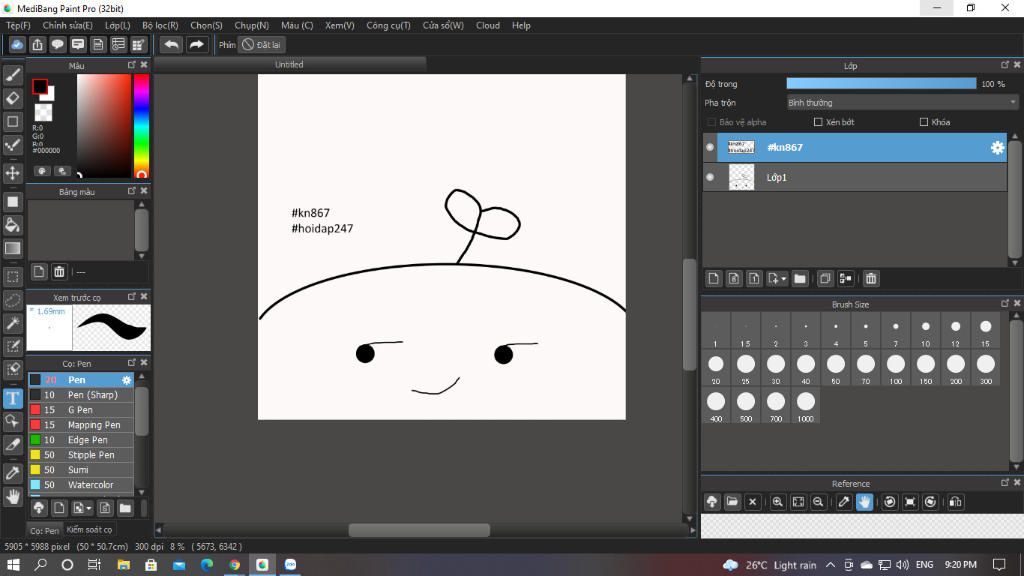Screen dimensions: 1024x576
Task: Click the rainbow hue strip in color panel
Action: [x=141, y=125]
